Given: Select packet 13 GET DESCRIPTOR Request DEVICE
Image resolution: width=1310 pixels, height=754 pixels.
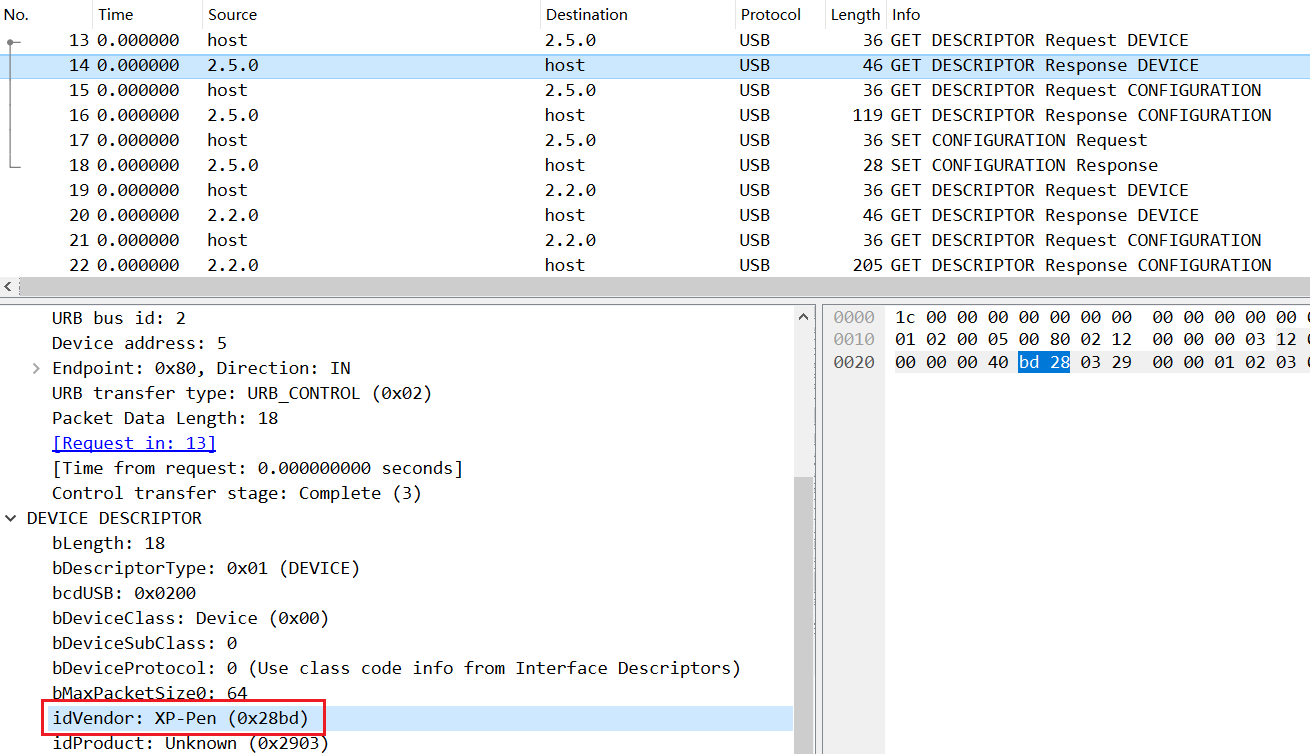Looking at the screenshot, I should [655, 40].
